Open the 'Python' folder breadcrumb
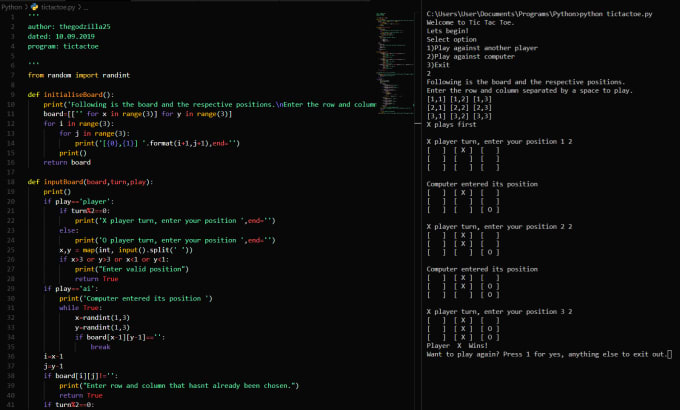Image resolution: width=680 pixels, height=410 pixels. (12, 7)
